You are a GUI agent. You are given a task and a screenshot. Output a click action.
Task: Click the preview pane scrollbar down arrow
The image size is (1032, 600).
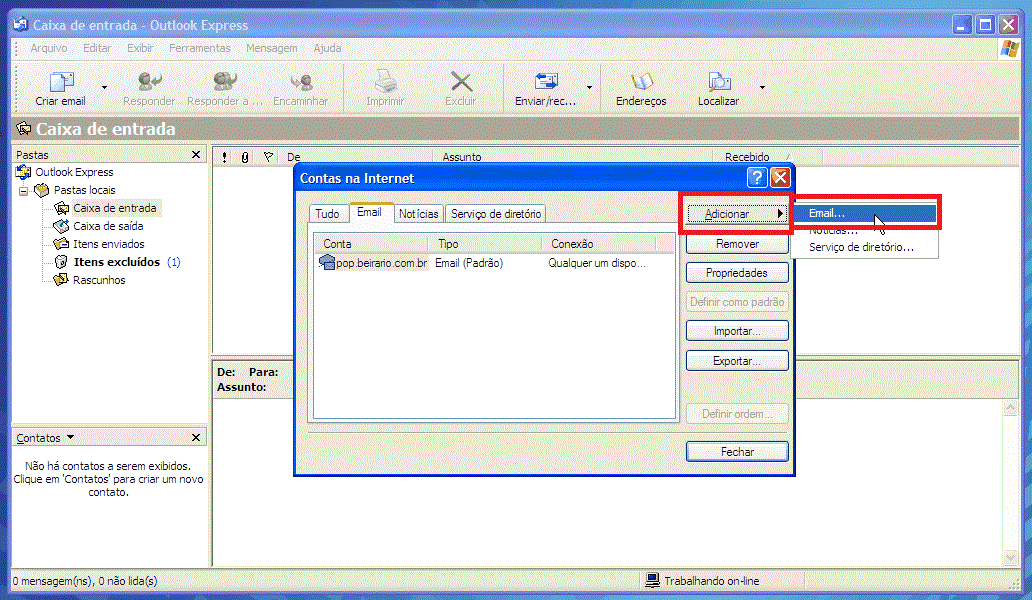point(1010,557)
